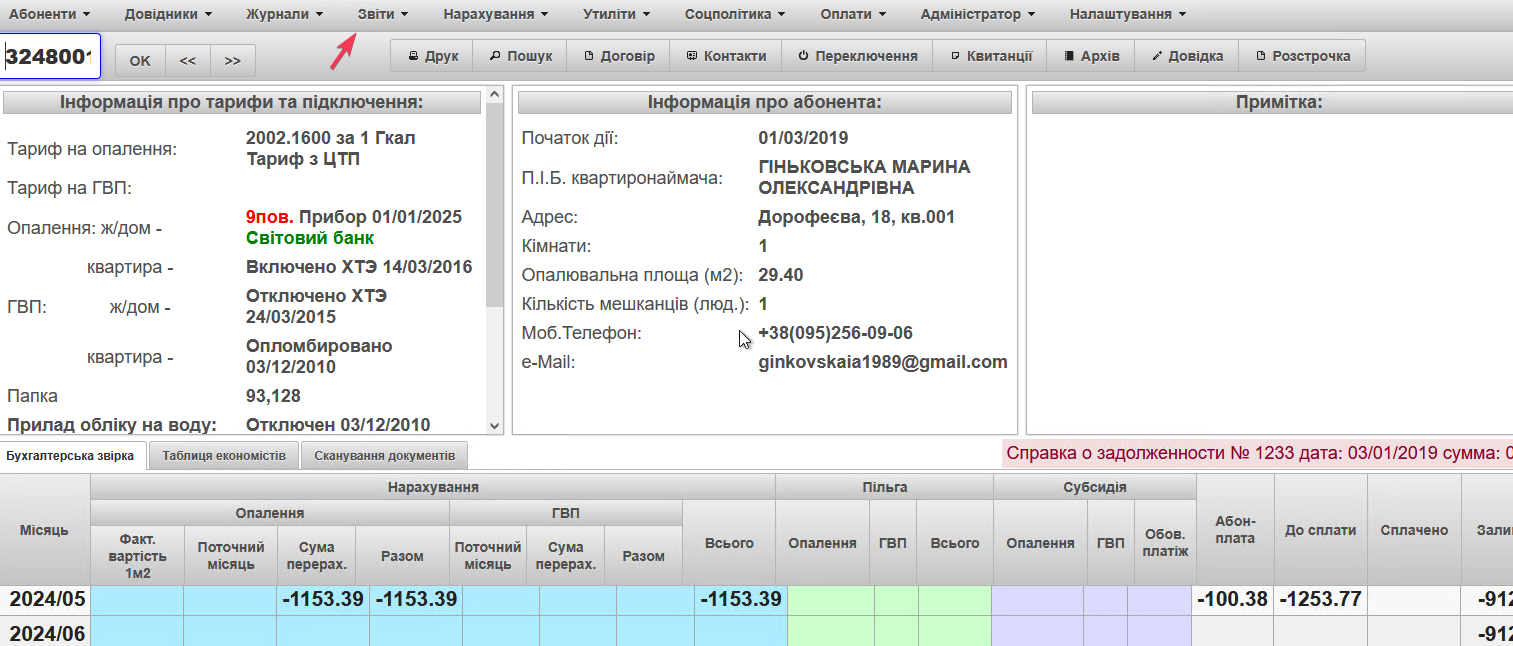Click the Світовий банк green text

click(x=310, y=238)
